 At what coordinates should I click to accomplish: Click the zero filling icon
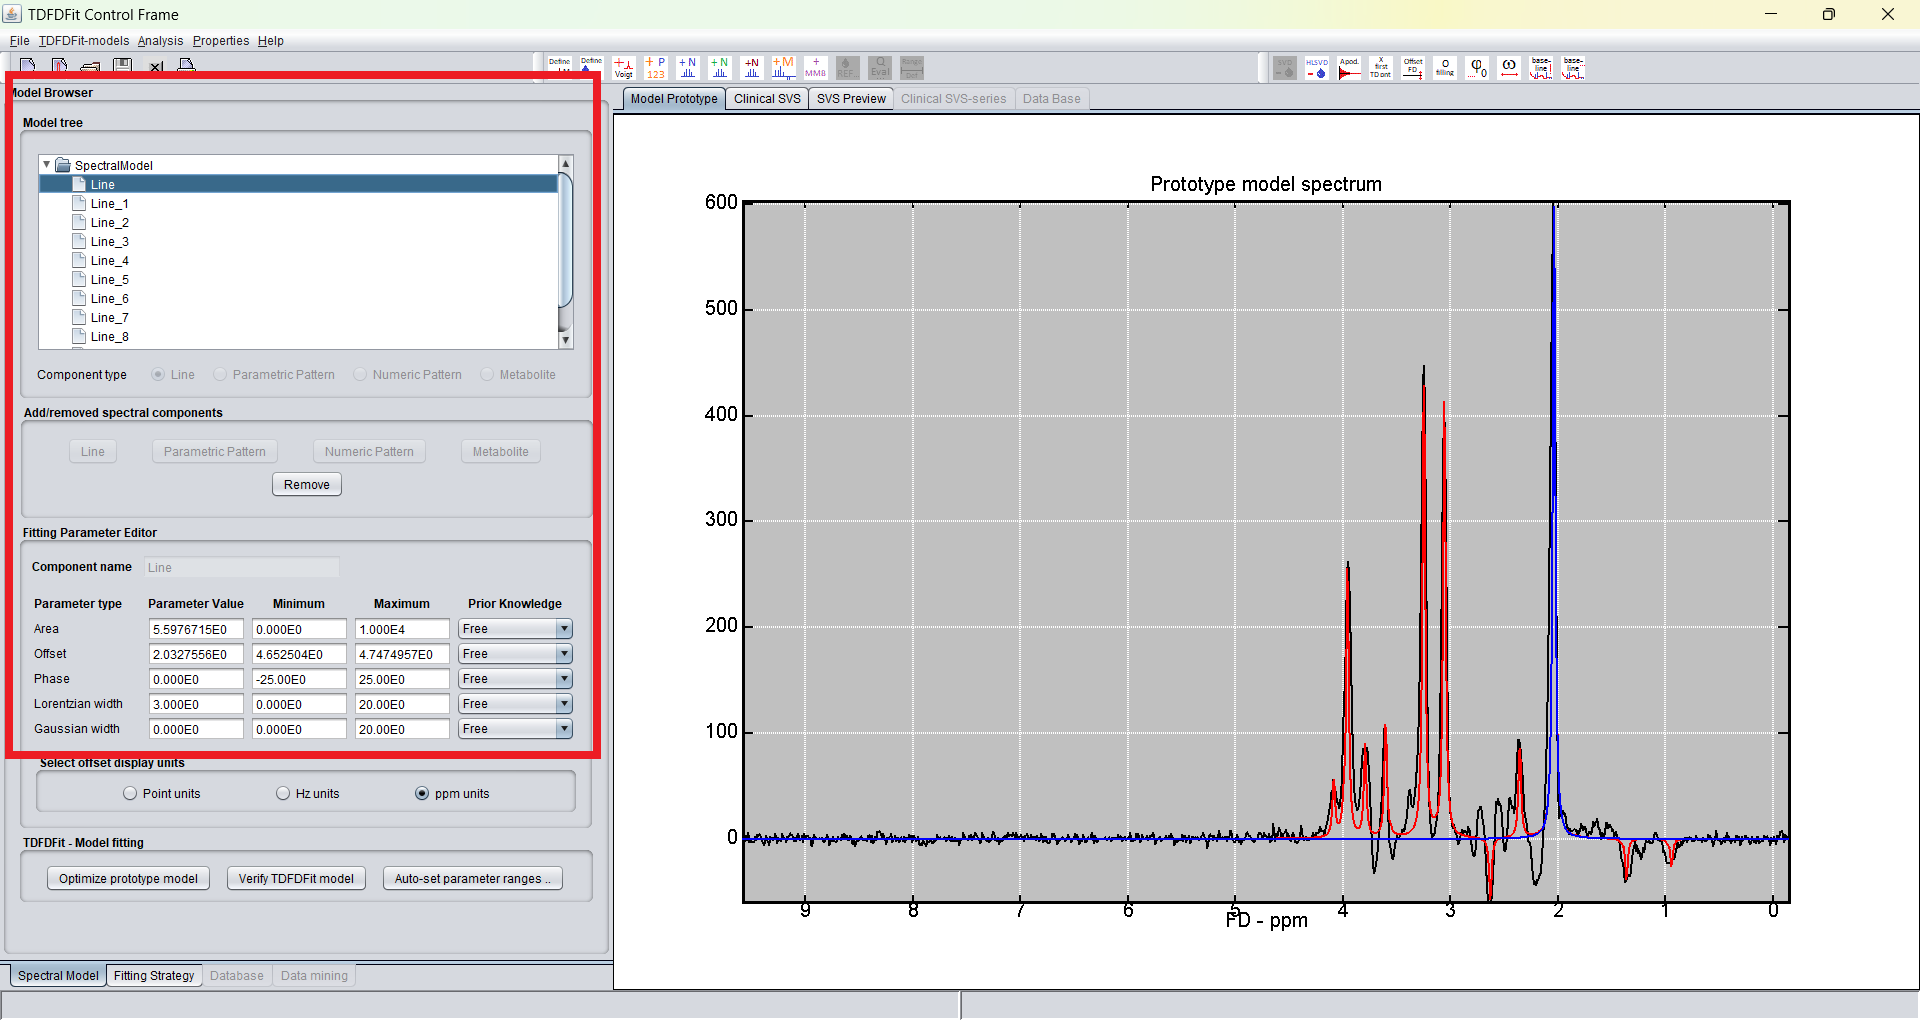click(1445, 67)
